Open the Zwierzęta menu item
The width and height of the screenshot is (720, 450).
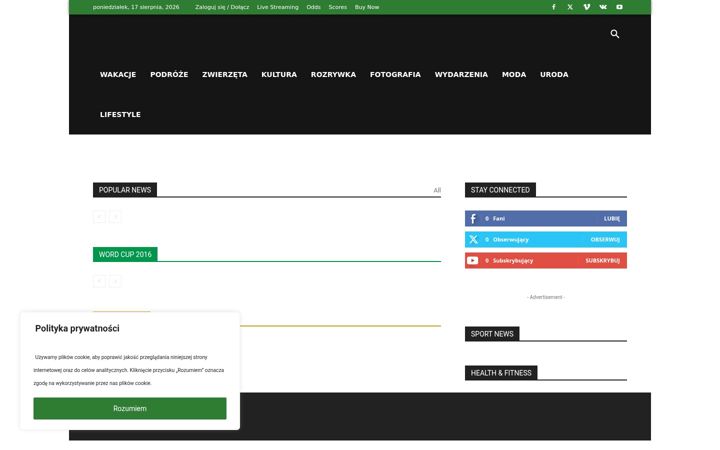225,74
